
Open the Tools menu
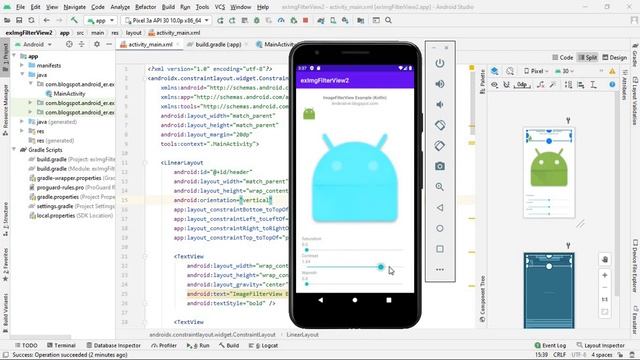pyautogui.click(x=202, y=7)
